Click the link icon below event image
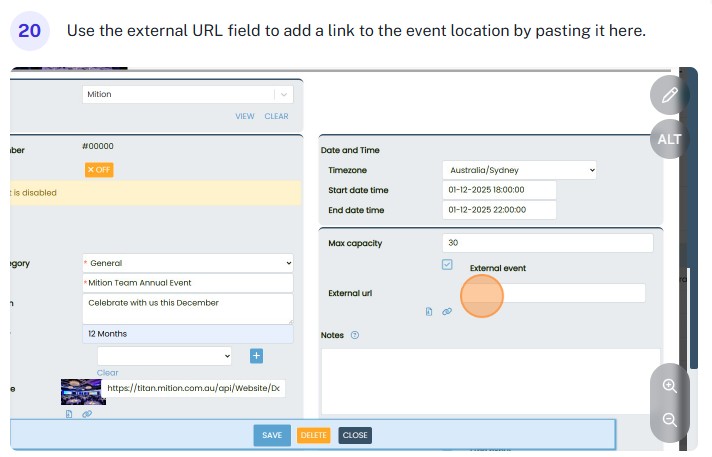Image resolution: width=712 pixels, height=457 pixels. coord(87,413)
